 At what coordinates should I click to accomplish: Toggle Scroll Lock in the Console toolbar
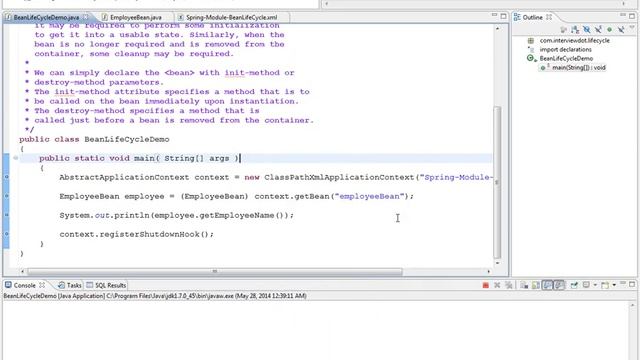(536, 285)
